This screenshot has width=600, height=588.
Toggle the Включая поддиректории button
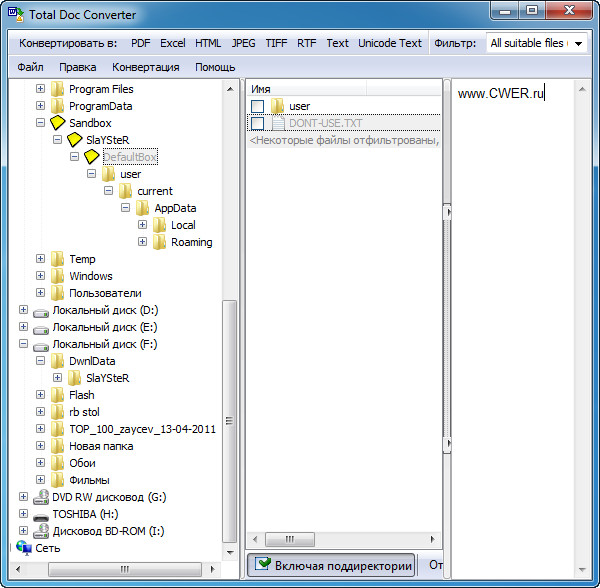point(332,565)
